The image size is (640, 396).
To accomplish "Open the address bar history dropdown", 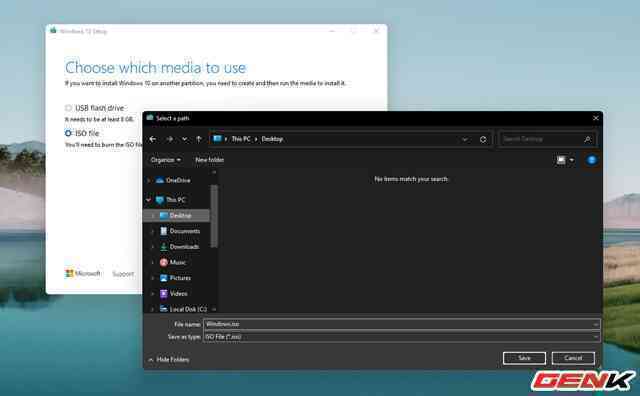I will pyautogui.click(x=464, y=140).
